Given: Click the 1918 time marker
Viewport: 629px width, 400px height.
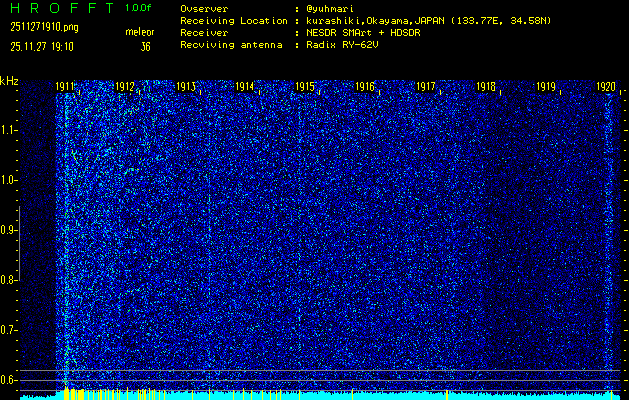Looking at the screenshot, I should tap(486, 87).
